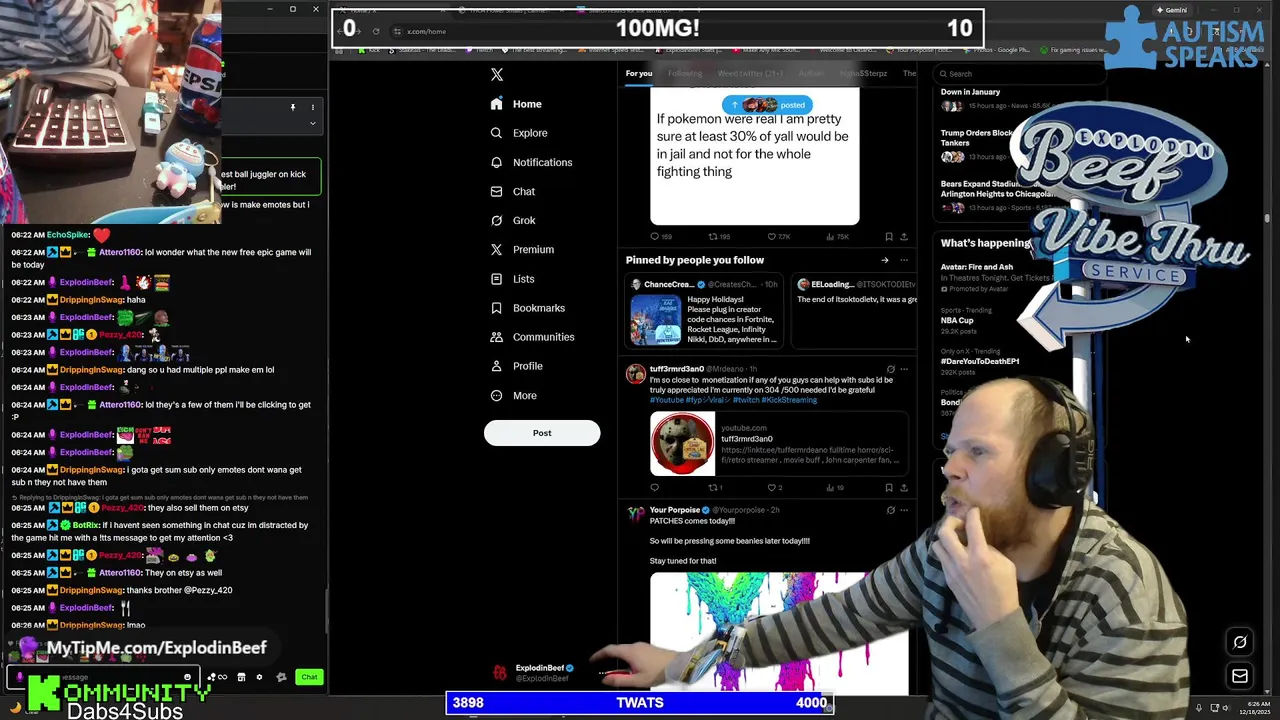Open Grok action on Your Porpoise post
This screenshot has width=1280, height=720.
(x=890, y=510)
